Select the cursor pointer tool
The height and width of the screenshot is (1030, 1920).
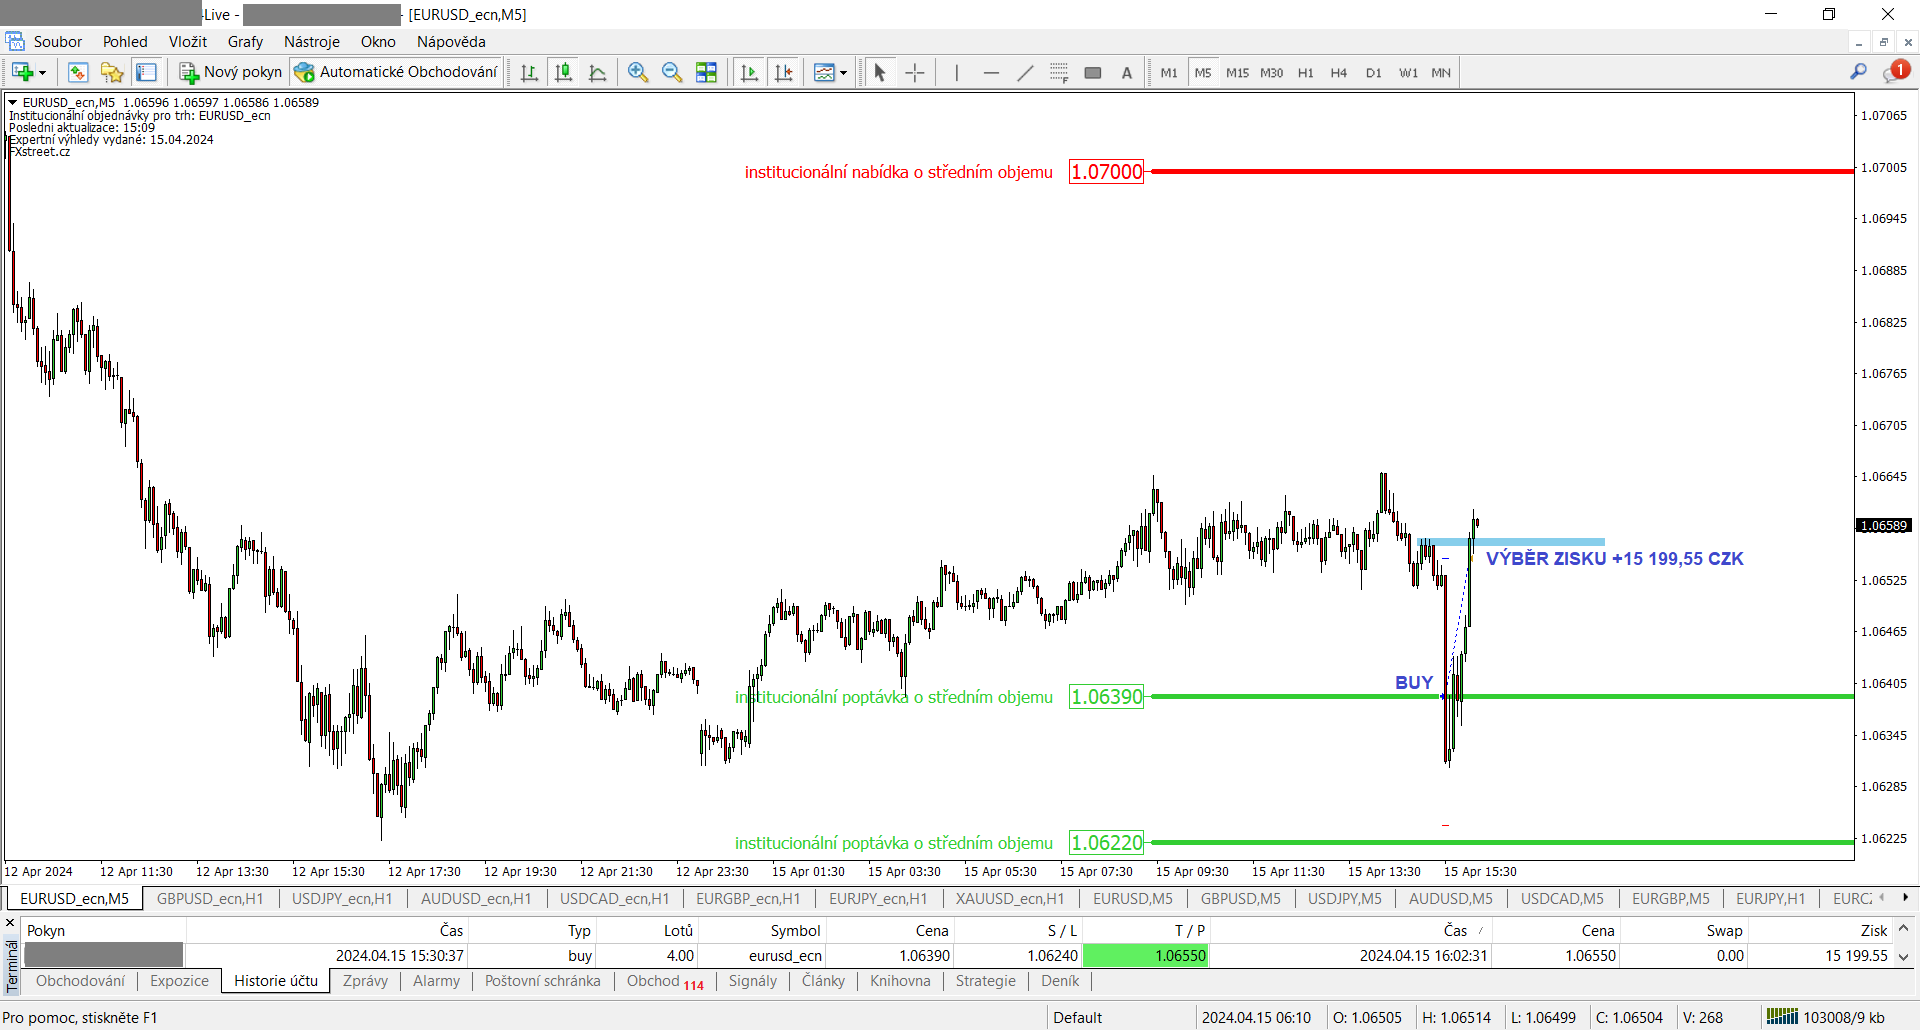click(x=880, y=72)
